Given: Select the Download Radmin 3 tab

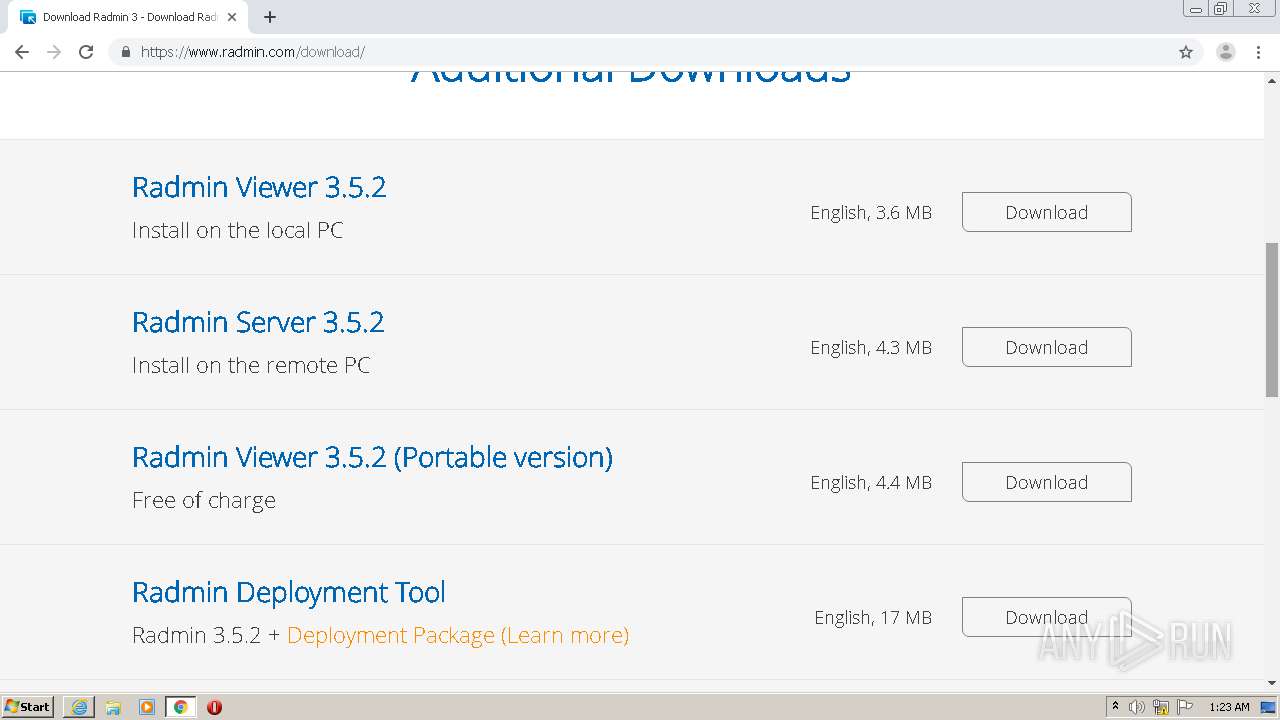Looking at the screenshot, I should 128,17.
